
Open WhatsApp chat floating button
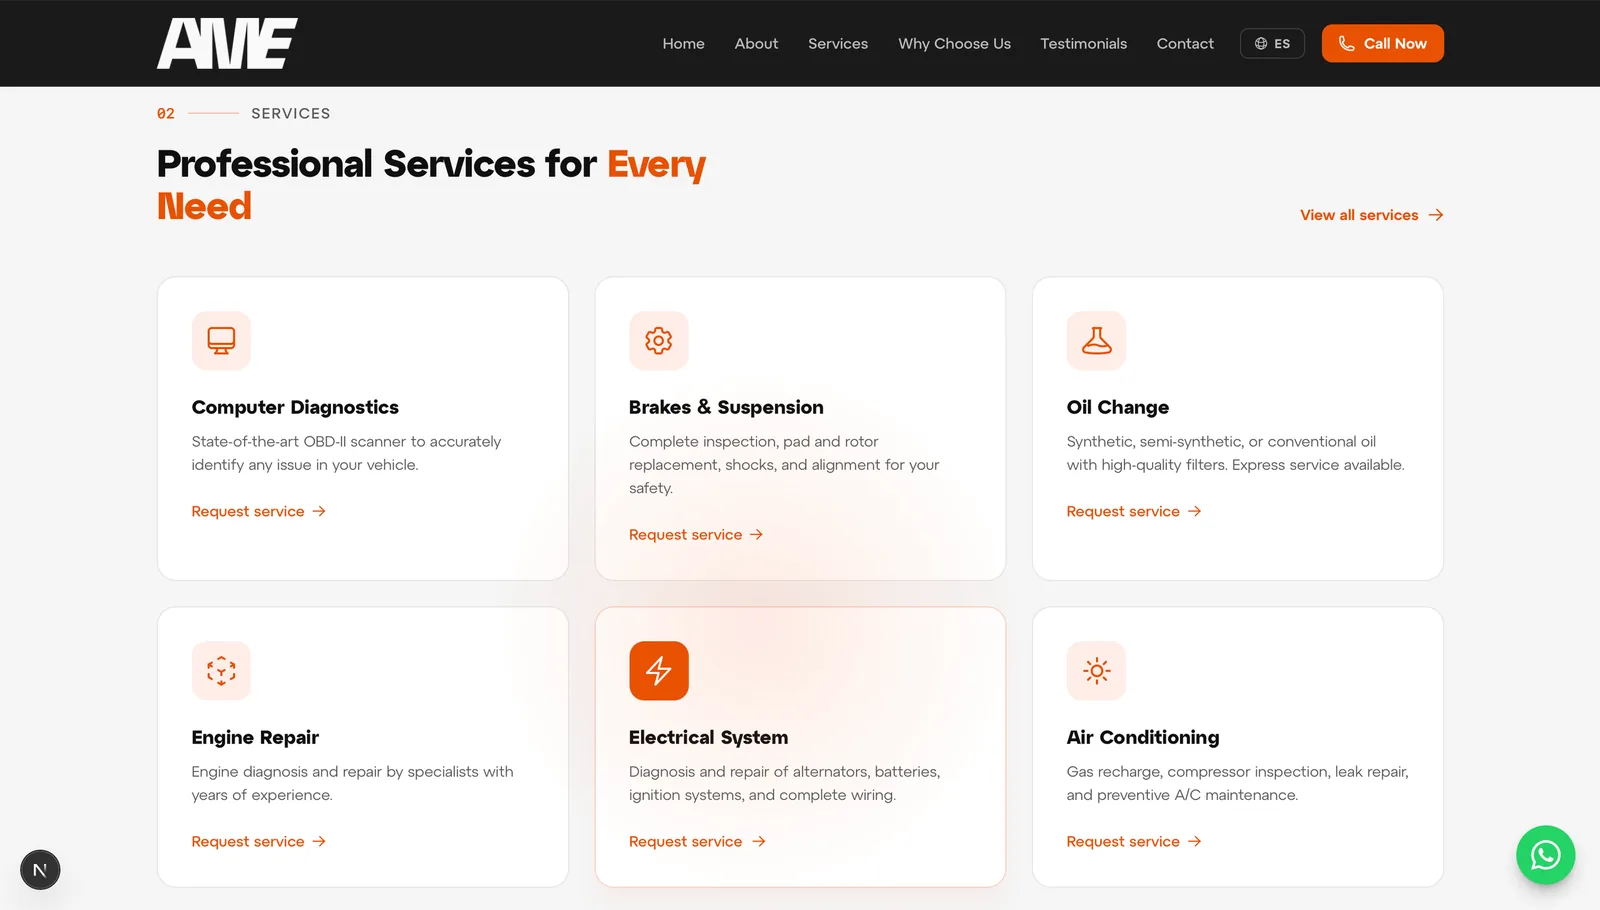(1545, 855)
